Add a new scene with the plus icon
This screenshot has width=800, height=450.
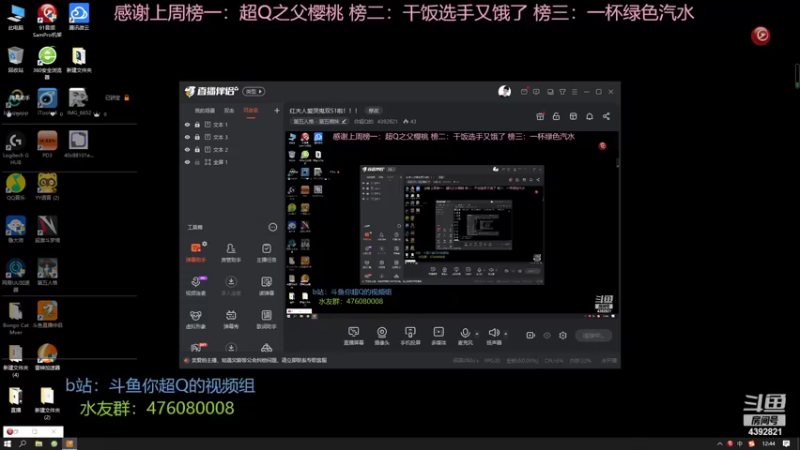pyautogui.click(x=277, y=110)
